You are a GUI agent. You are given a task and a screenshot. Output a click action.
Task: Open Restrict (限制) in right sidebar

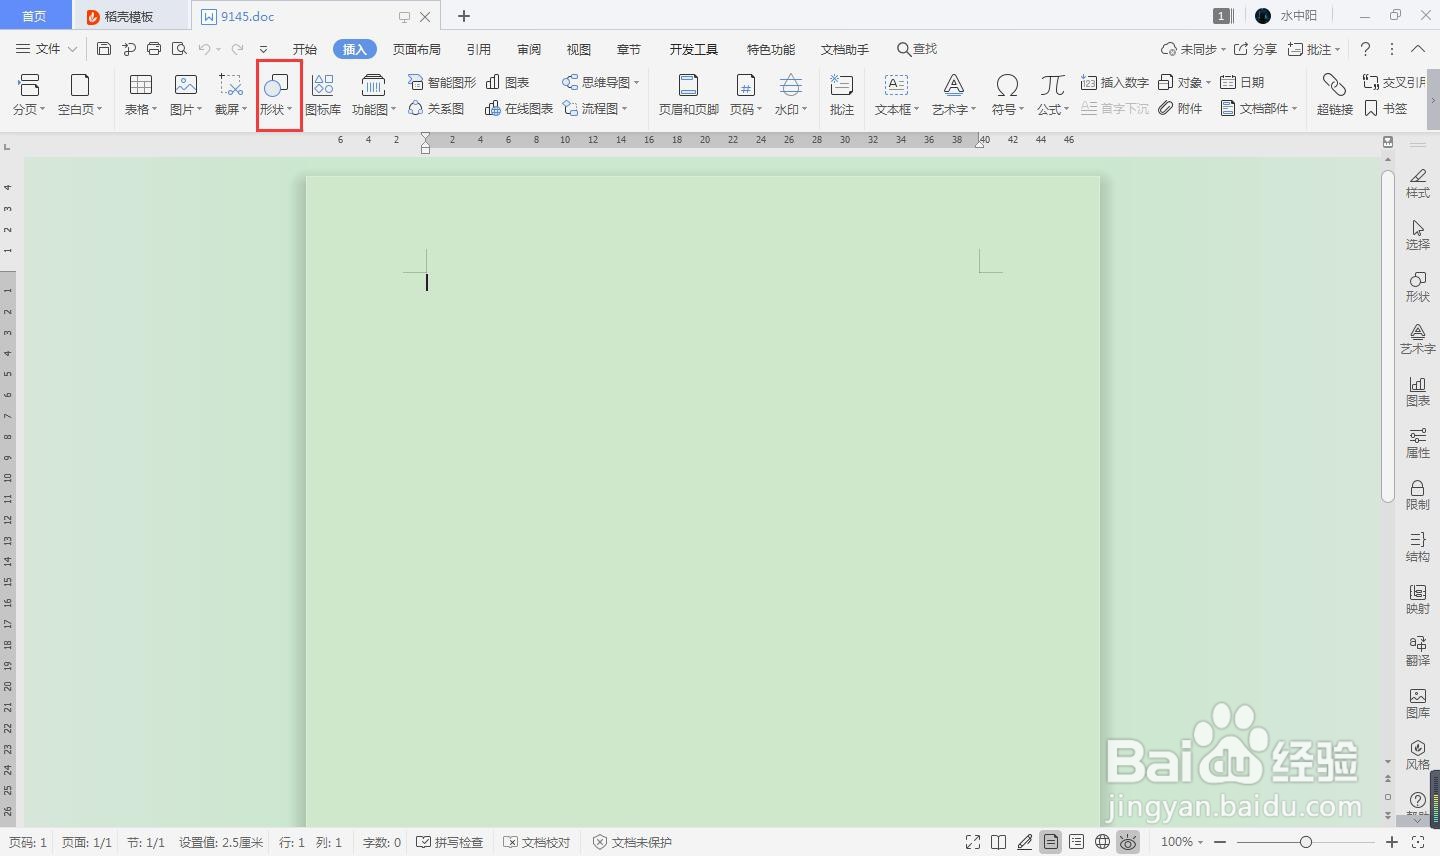pyautogui.click(x=1418, y=495)
